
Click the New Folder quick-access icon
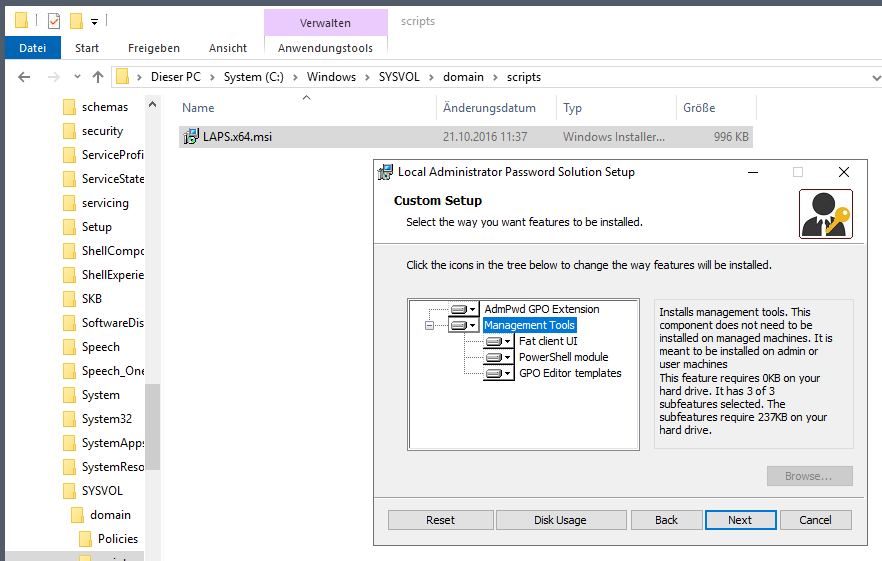(x=76, y=21)
